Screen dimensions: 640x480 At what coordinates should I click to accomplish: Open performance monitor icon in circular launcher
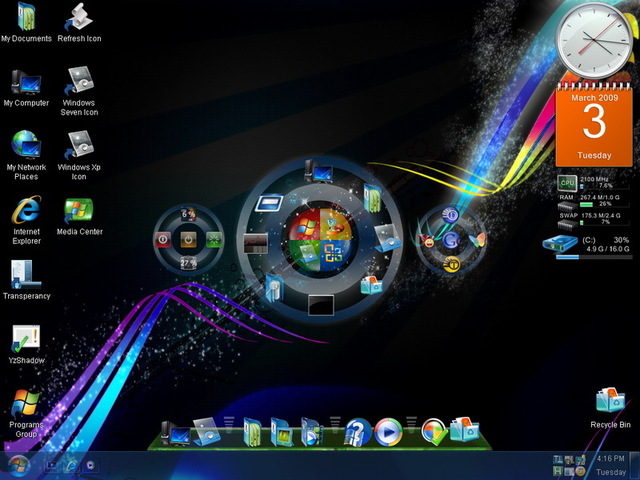[x=256, y=243]
